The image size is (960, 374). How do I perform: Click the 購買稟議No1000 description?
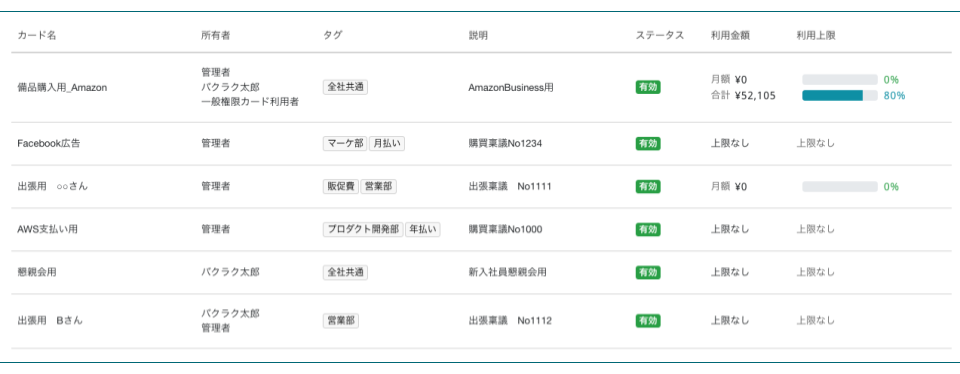point(505,230)
